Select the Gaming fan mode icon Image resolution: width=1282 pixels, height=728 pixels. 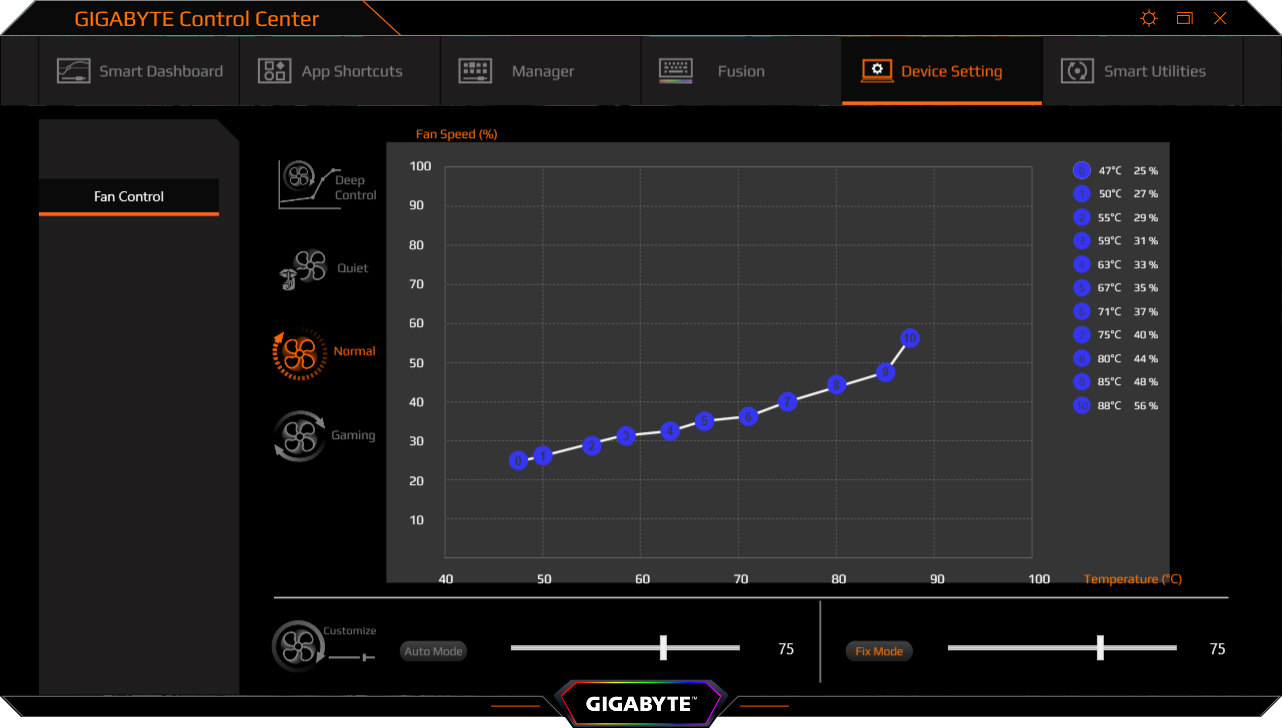(x=300, y=436)
